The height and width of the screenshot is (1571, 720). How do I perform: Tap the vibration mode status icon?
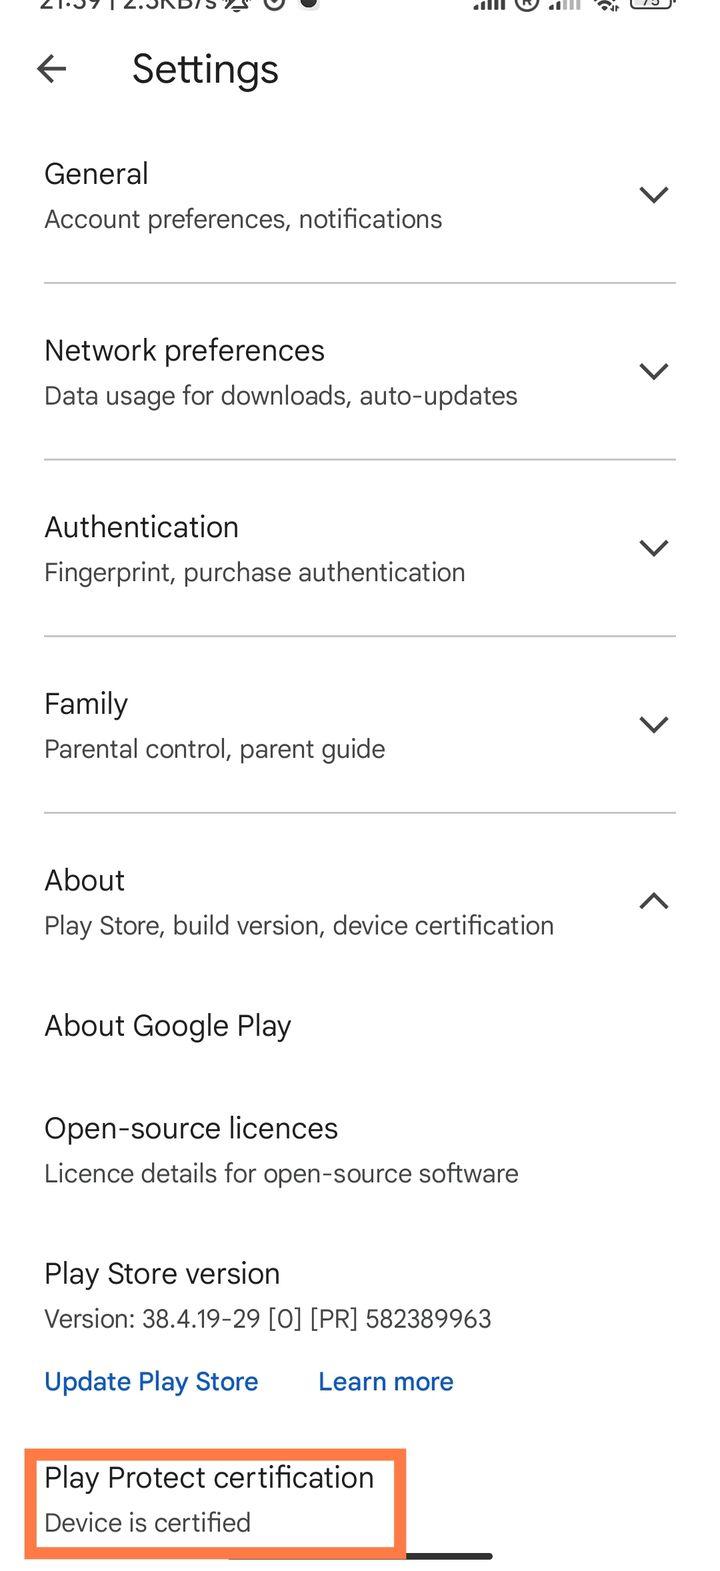pos(232,8)
